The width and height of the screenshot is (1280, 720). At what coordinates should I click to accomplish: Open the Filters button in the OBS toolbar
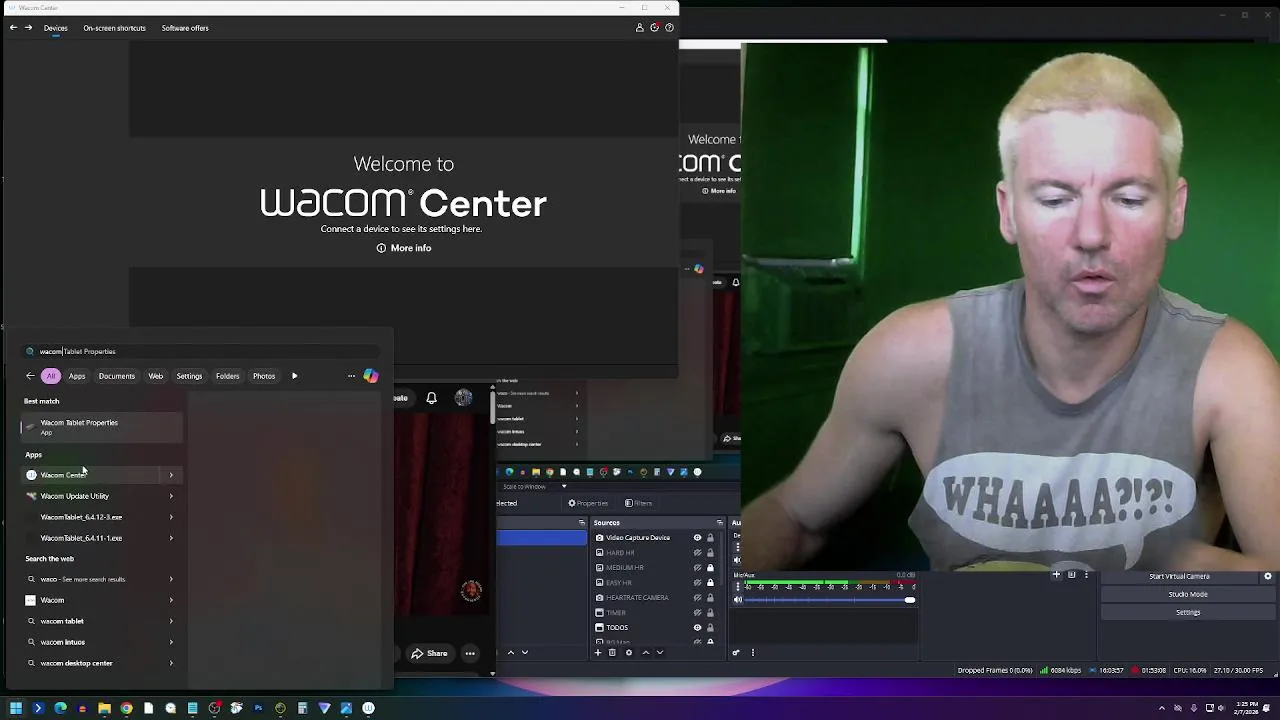point(638,503)
